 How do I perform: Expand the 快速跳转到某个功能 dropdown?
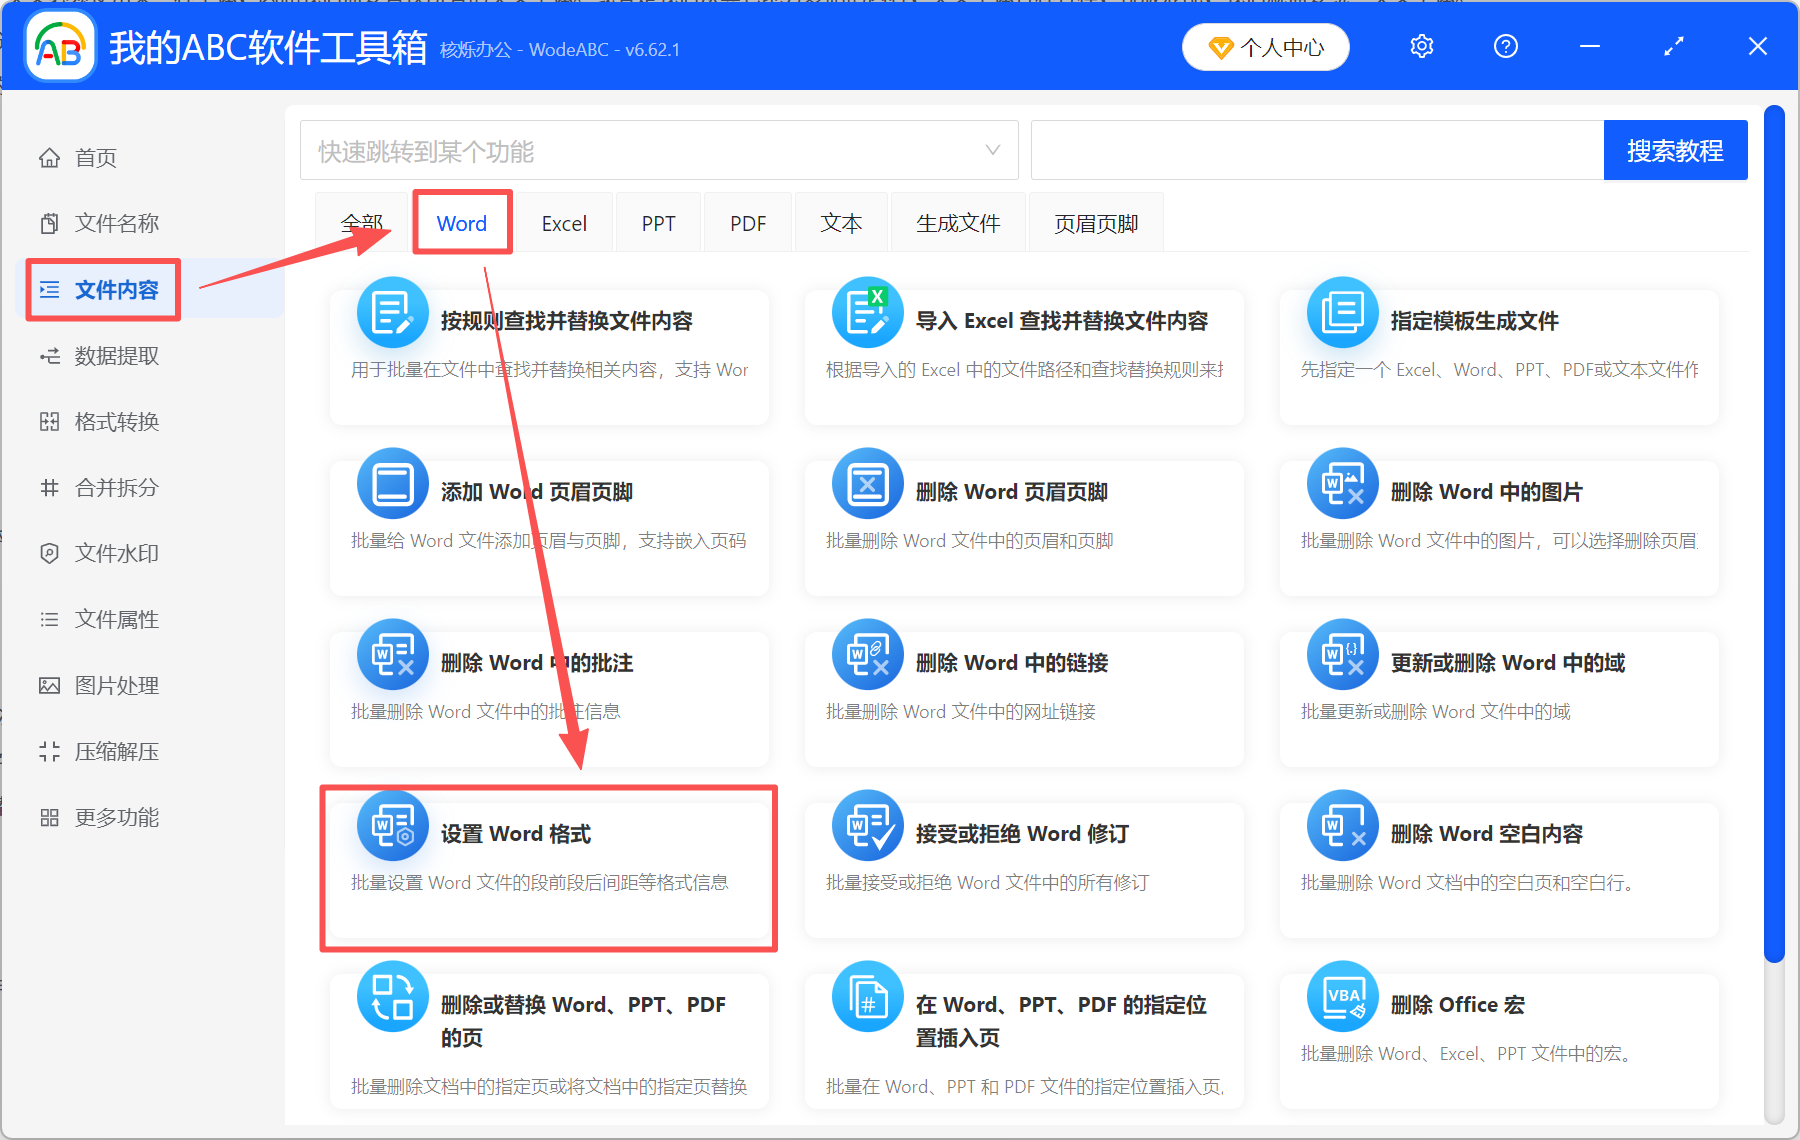992,149
